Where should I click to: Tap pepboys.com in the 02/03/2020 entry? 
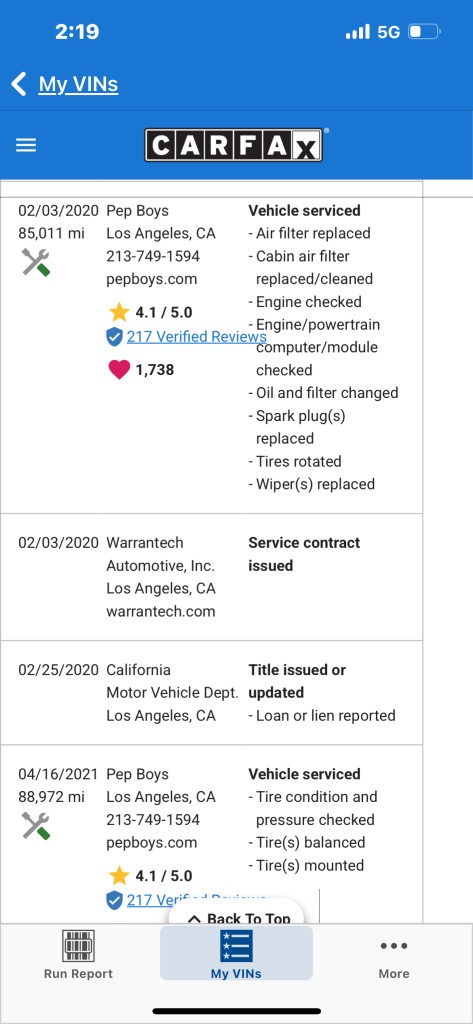[x=152, y=279]
